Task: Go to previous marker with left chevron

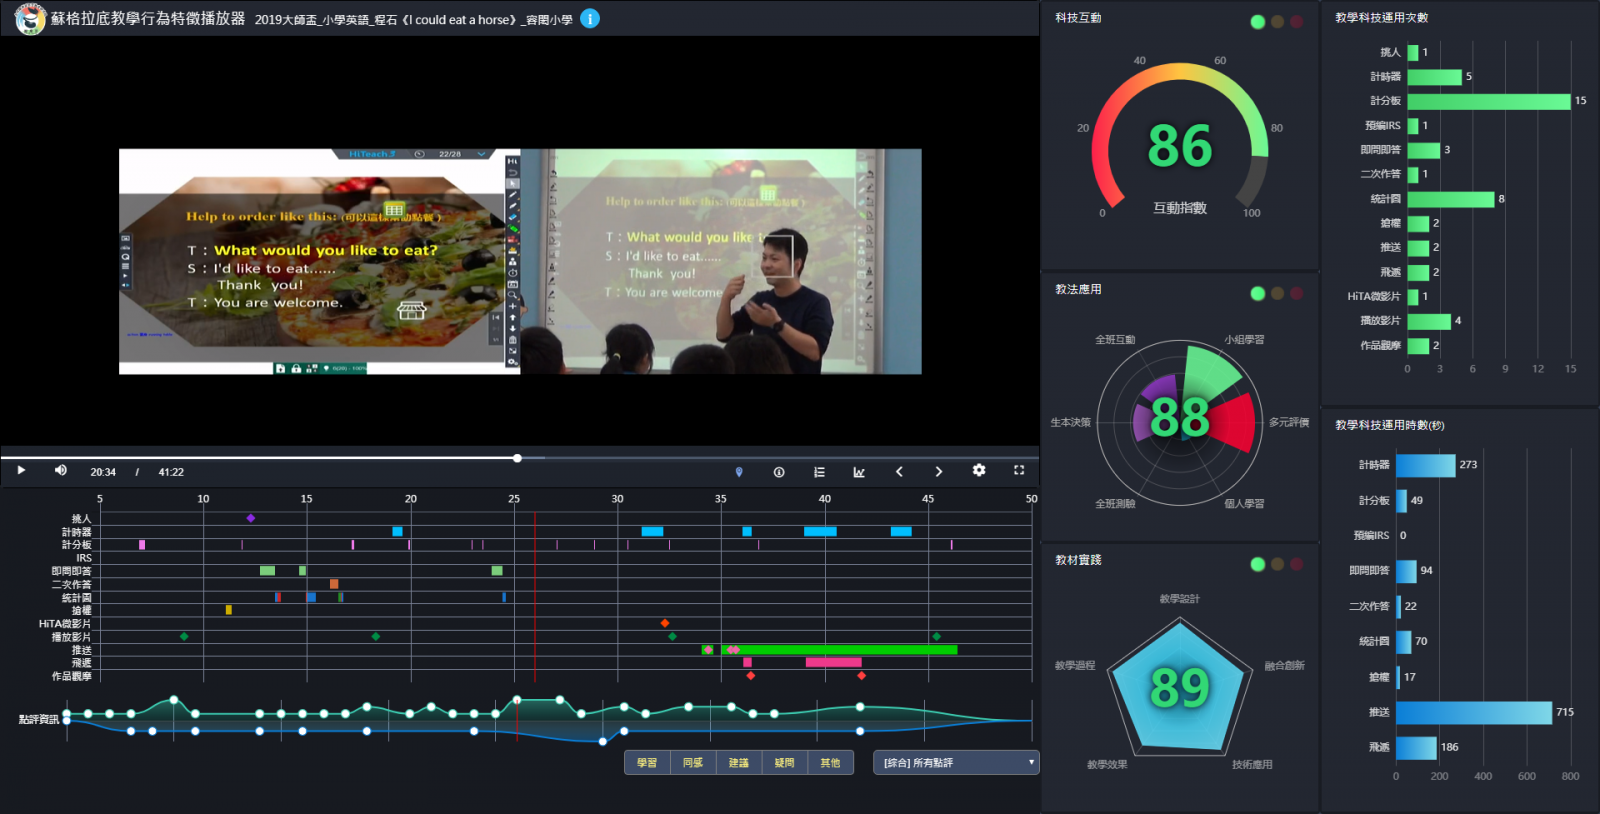Action: [x=899, y=472]
